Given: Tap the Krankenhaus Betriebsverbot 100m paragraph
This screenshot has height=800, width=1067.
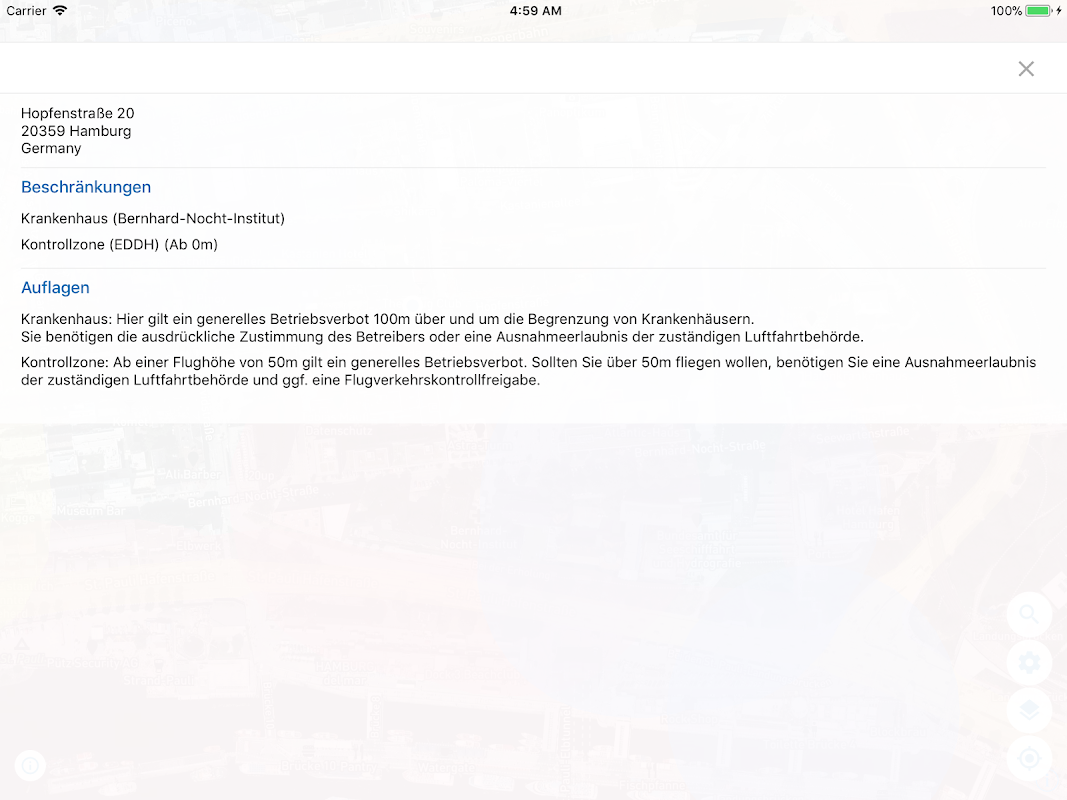Looking at the screenshot, I should tap(442, 328).
